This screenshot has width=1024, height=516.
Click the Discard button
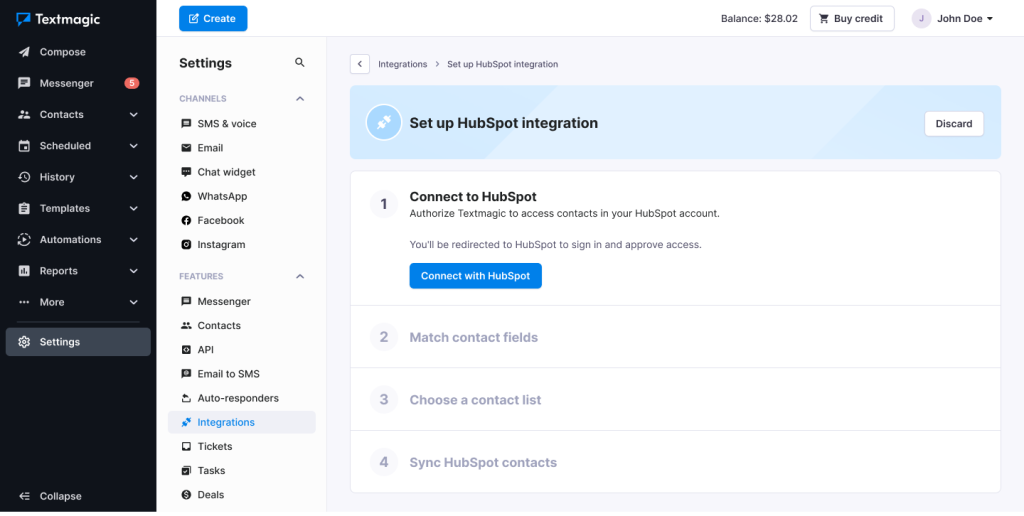pyautogui.click(x=953, y=123)
